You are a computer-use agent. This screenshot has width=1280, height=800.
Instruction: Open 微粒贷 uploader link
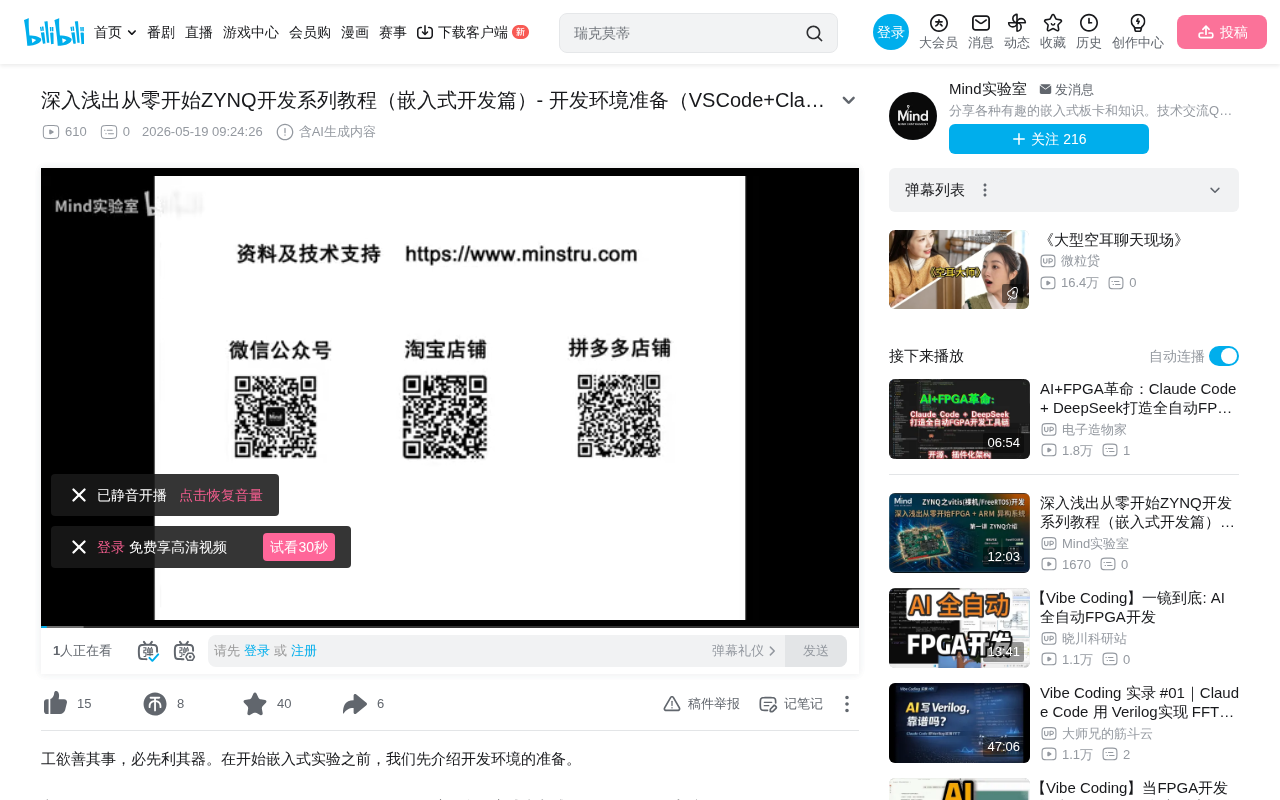click(x=1080, y=261)
